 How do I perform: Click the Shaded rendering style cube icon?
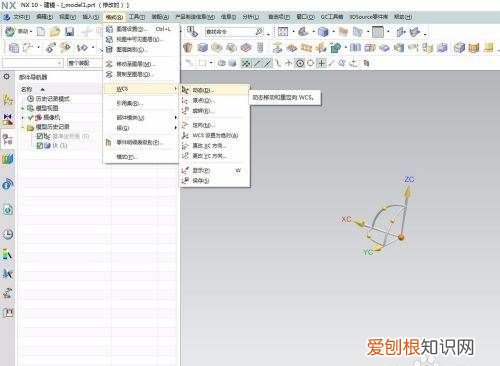pyautogui.click(x=323, y=32)
